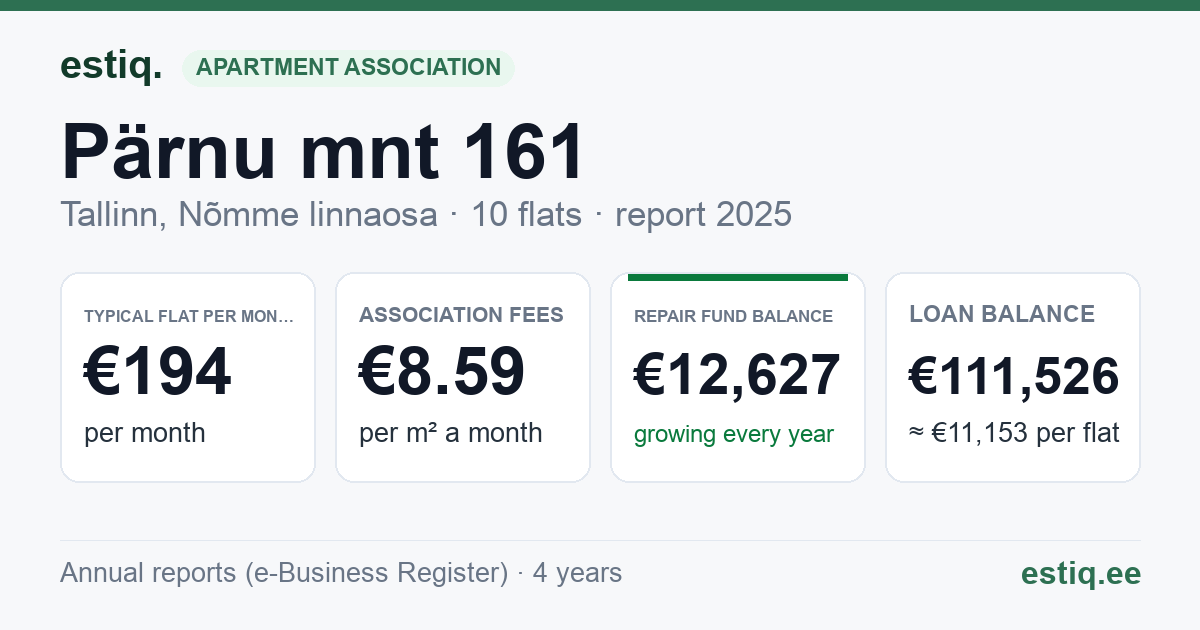Open the Association fees card
Viewport: 1200px width, 630px height.
click(463, 377)
